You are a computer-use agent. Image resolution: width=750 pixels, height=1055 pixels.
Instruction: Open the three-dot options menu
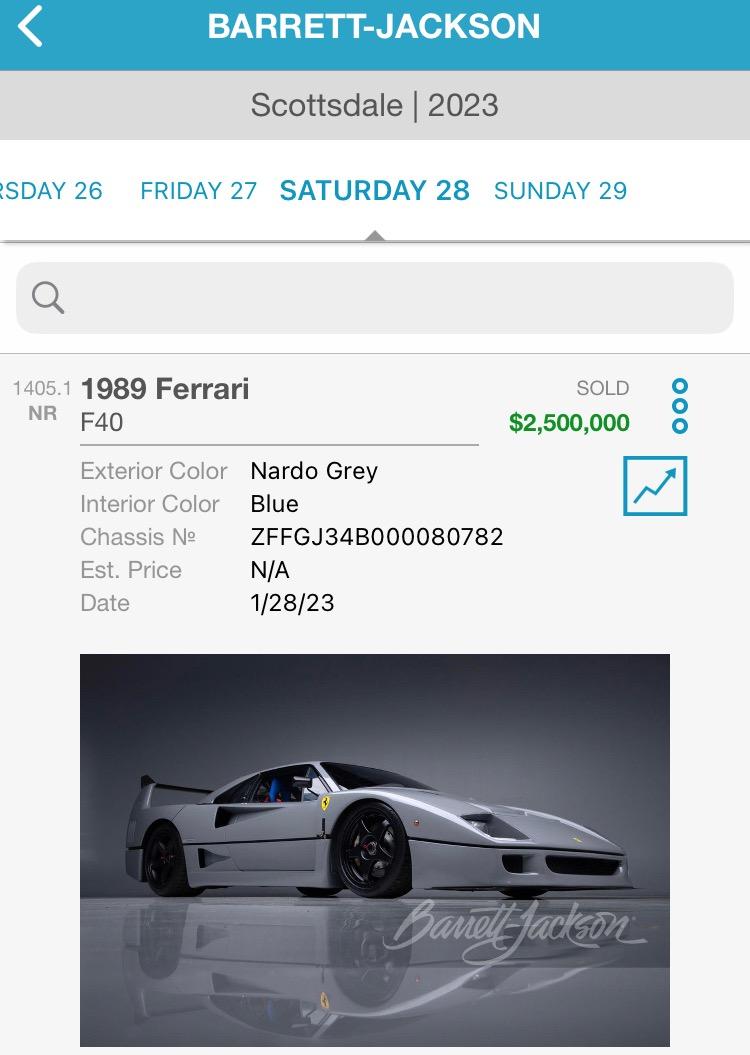[680, 405]
